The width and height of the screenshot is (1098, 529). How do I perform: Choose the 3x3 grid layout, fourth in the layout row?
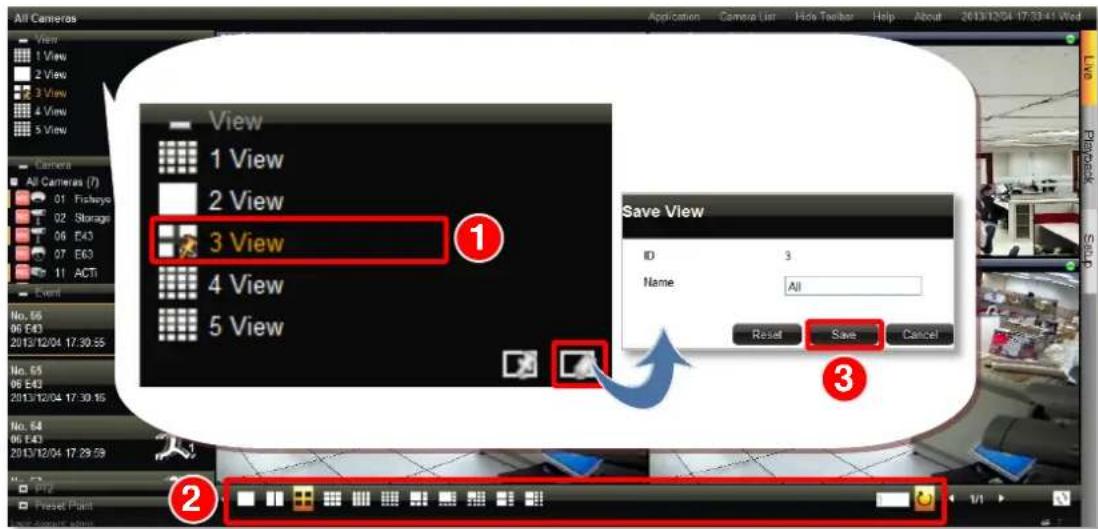pyautogui.click(x=332, y=499)
